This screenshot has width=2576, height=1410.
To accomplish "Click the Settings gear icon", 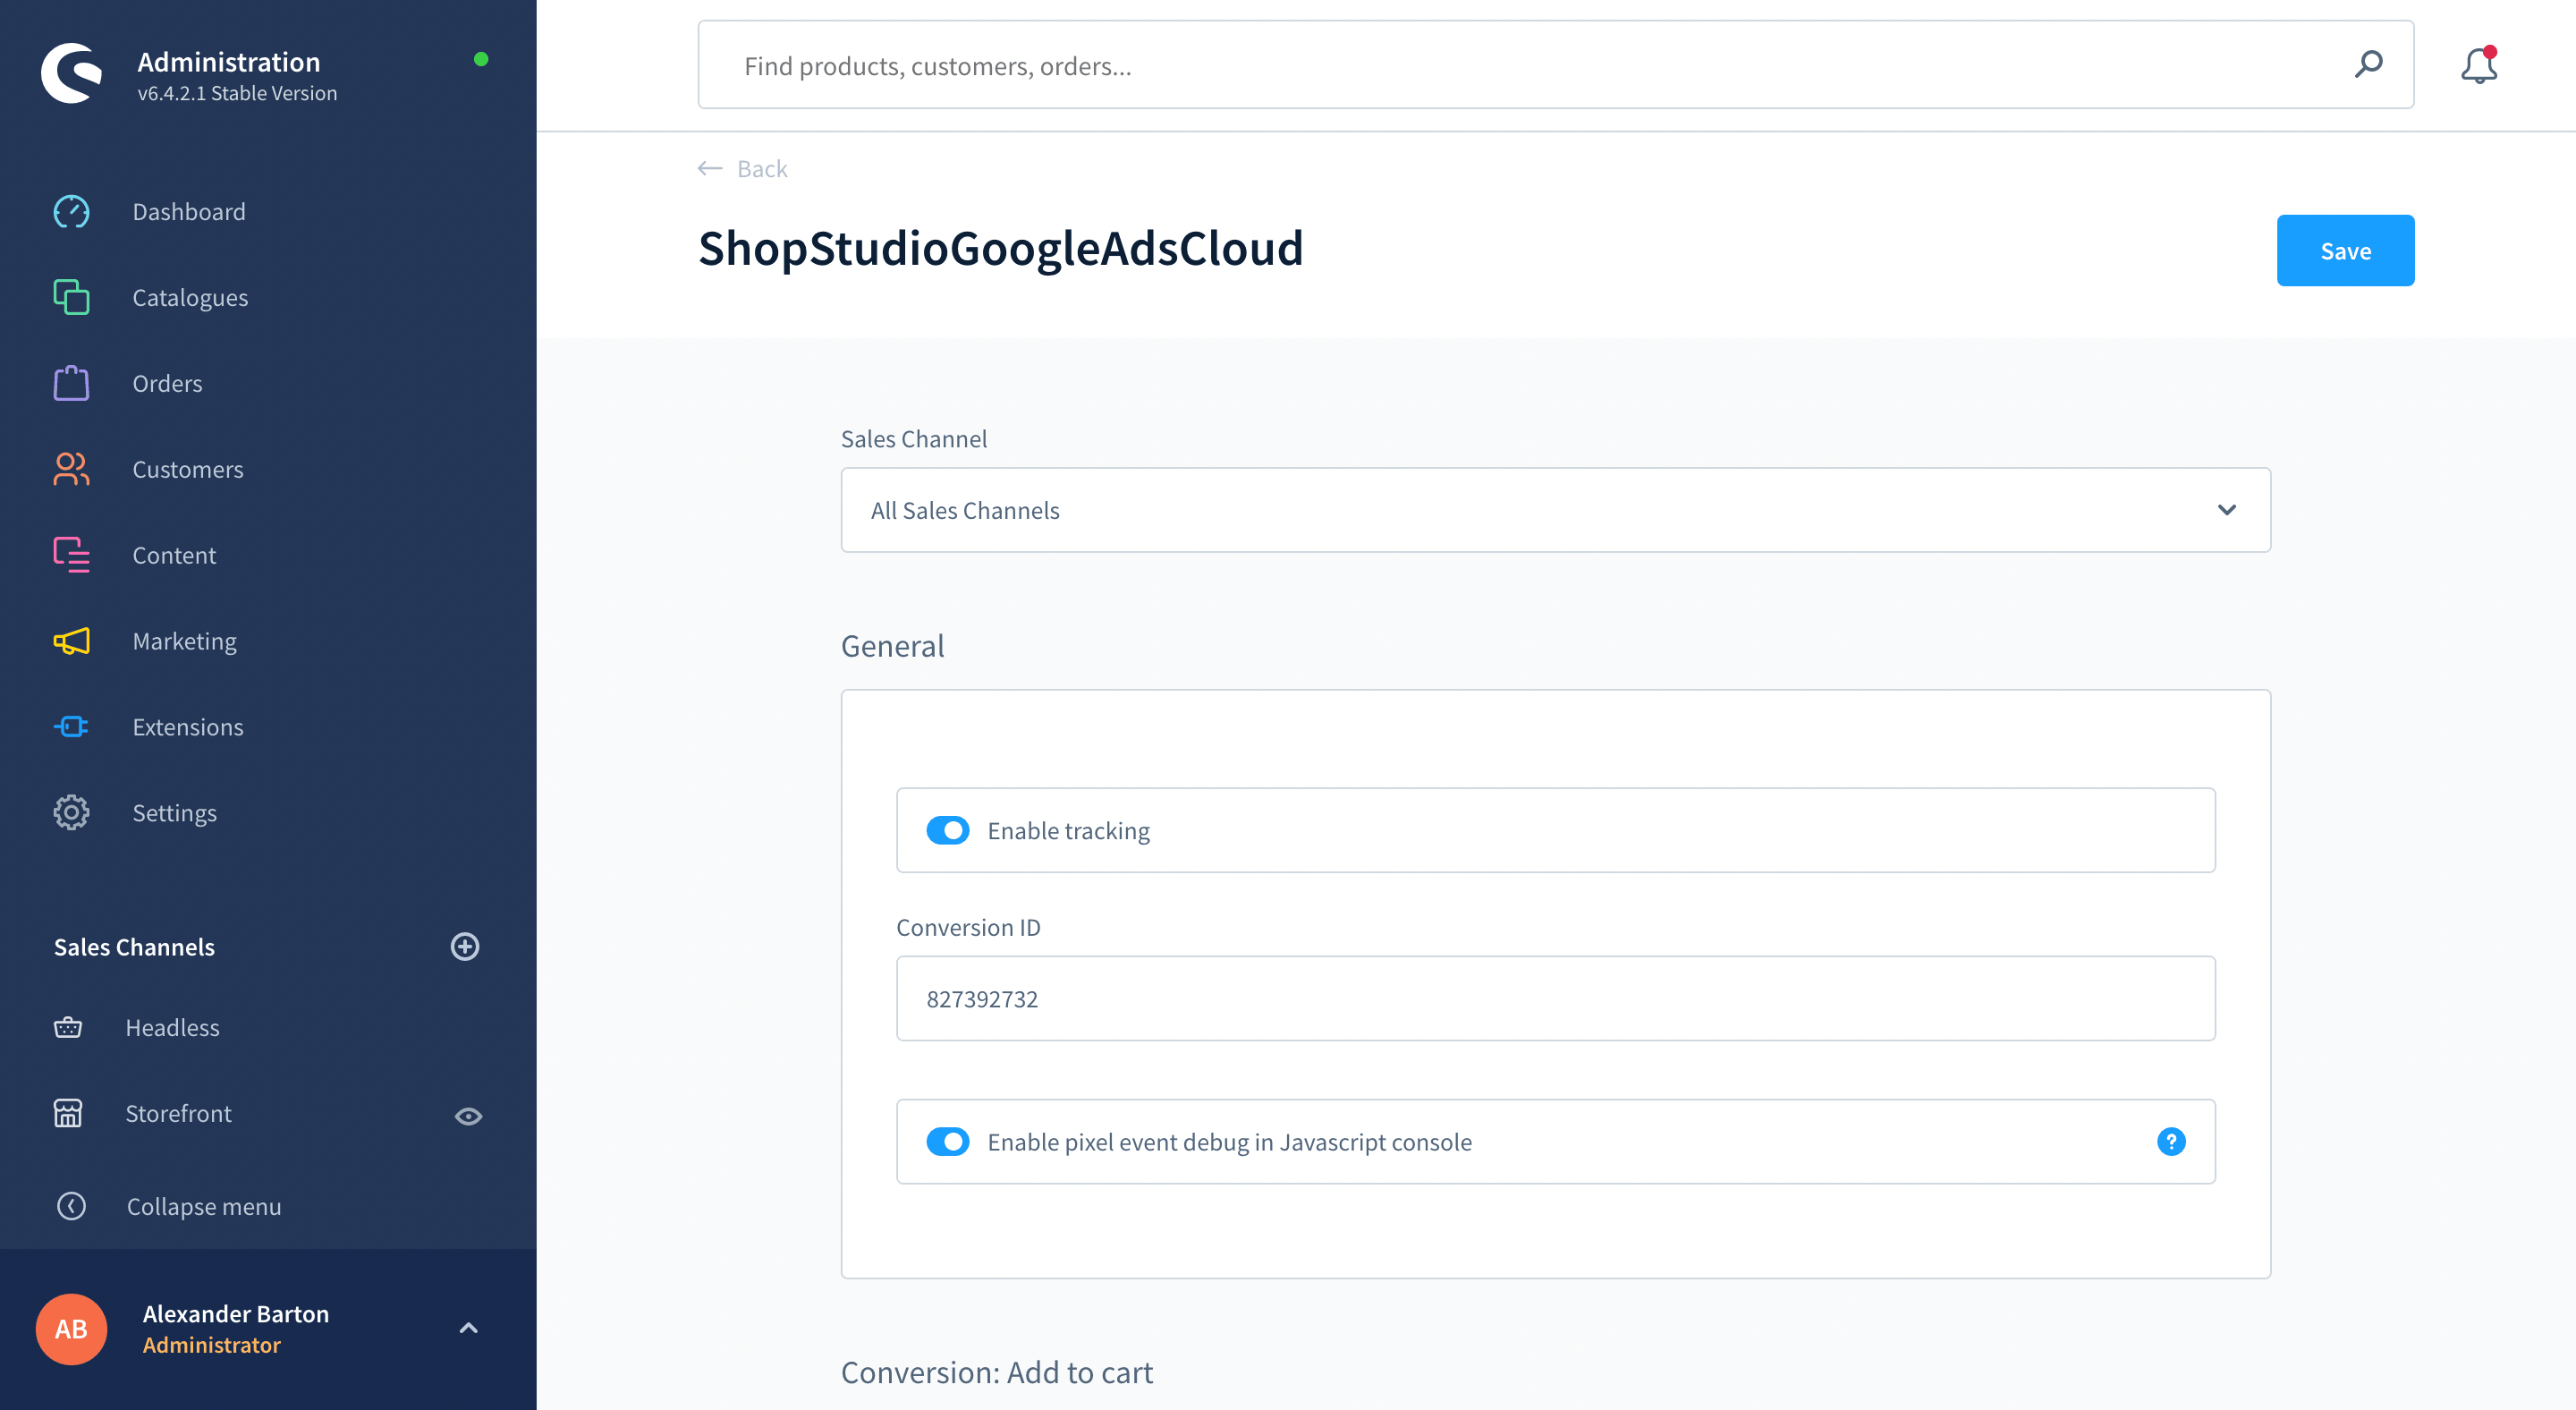I will 71,813.
